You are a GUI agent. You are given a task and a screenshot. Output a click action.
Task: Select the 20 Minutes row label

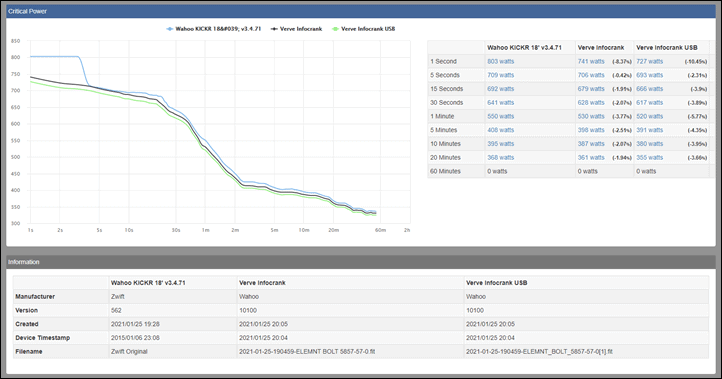click(x=445, y=157)
